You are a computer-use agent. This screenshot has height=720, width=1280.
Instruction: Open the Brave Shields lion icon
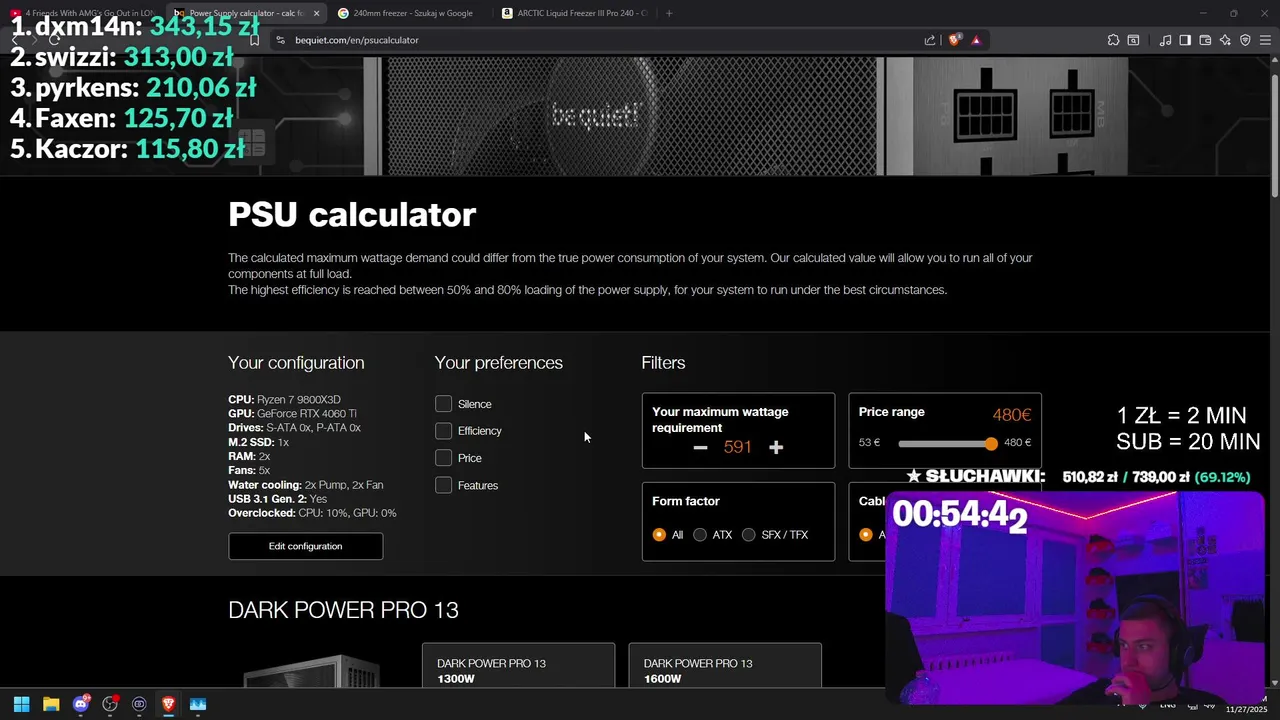(954, 40)
